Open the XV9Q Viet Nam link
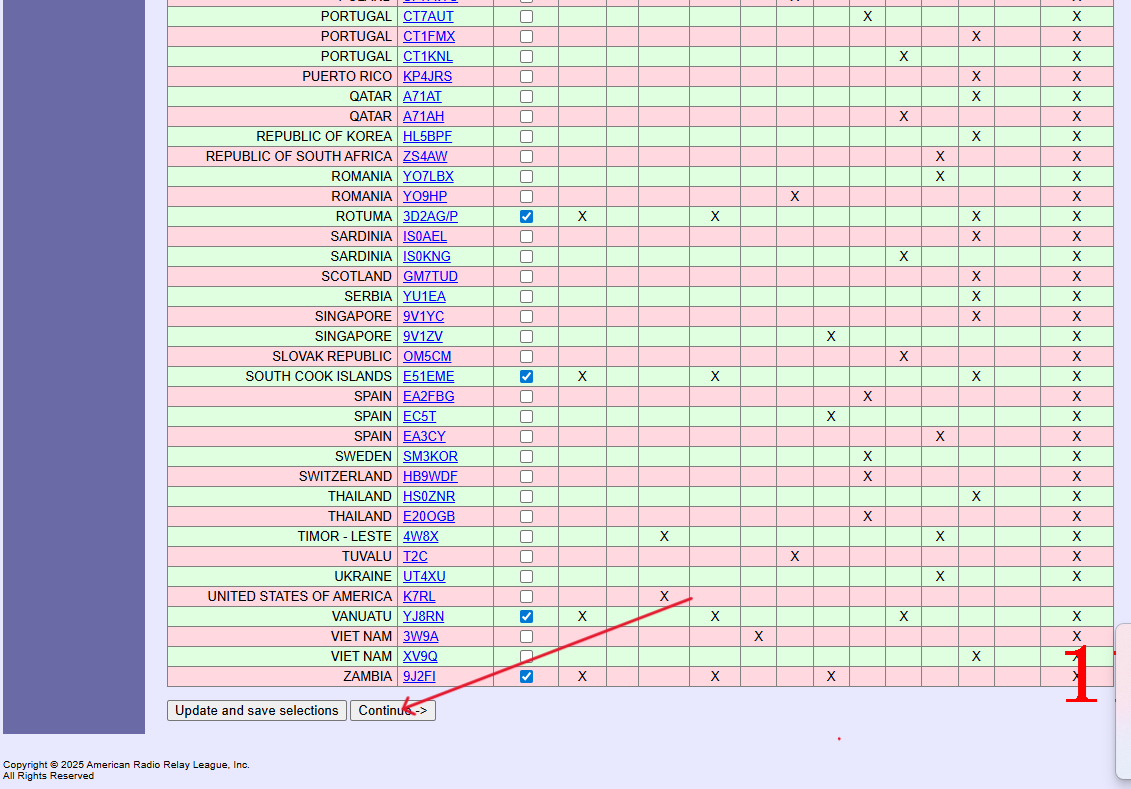The width and height of the screenshot is (1131, 789). [420, 656]
